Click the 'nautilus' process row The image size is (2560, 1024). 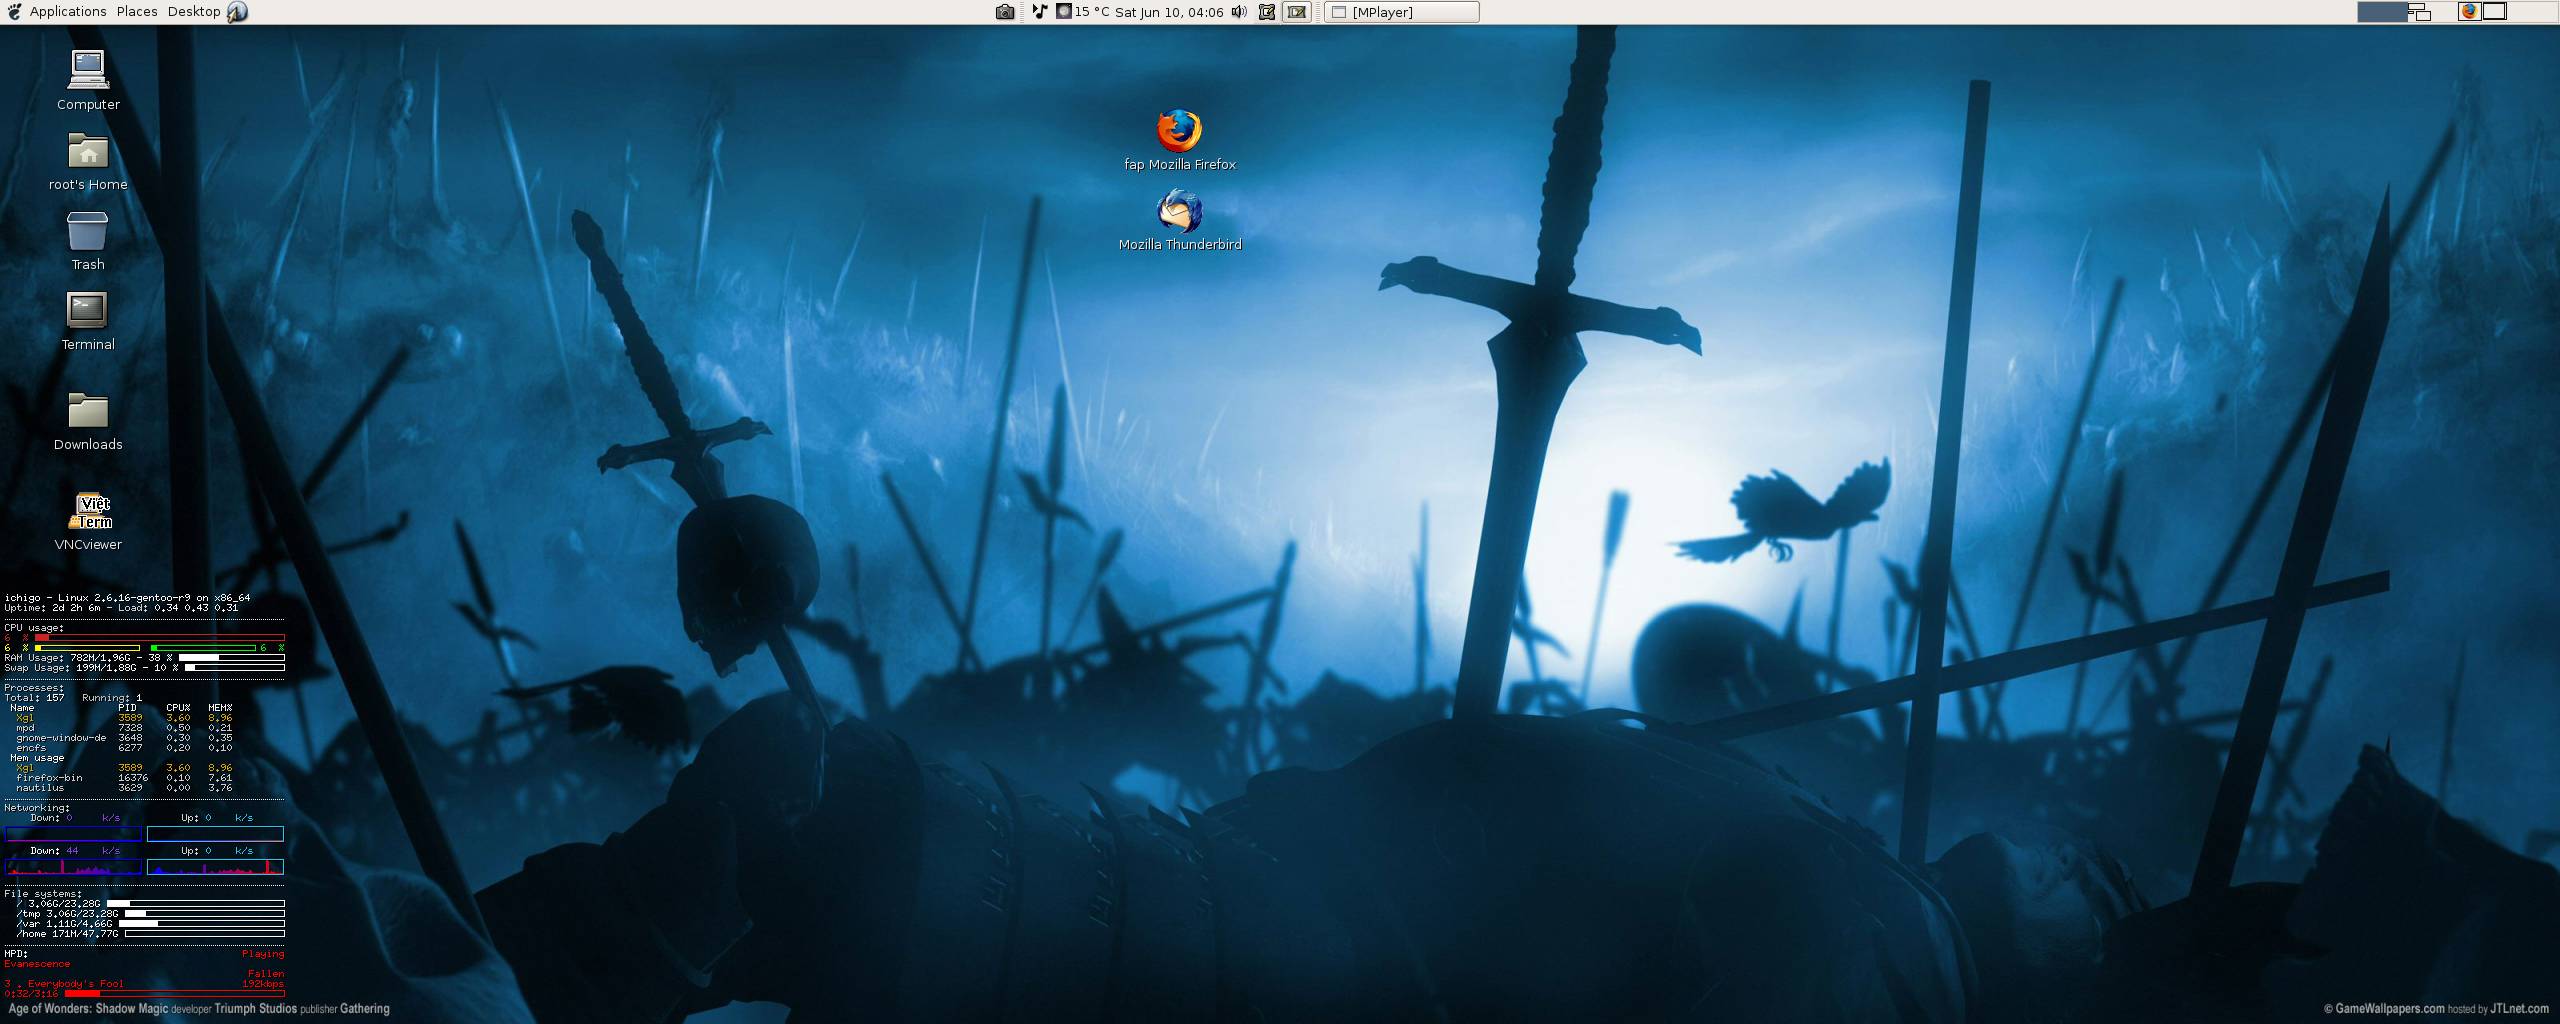(x=124, y=788)
